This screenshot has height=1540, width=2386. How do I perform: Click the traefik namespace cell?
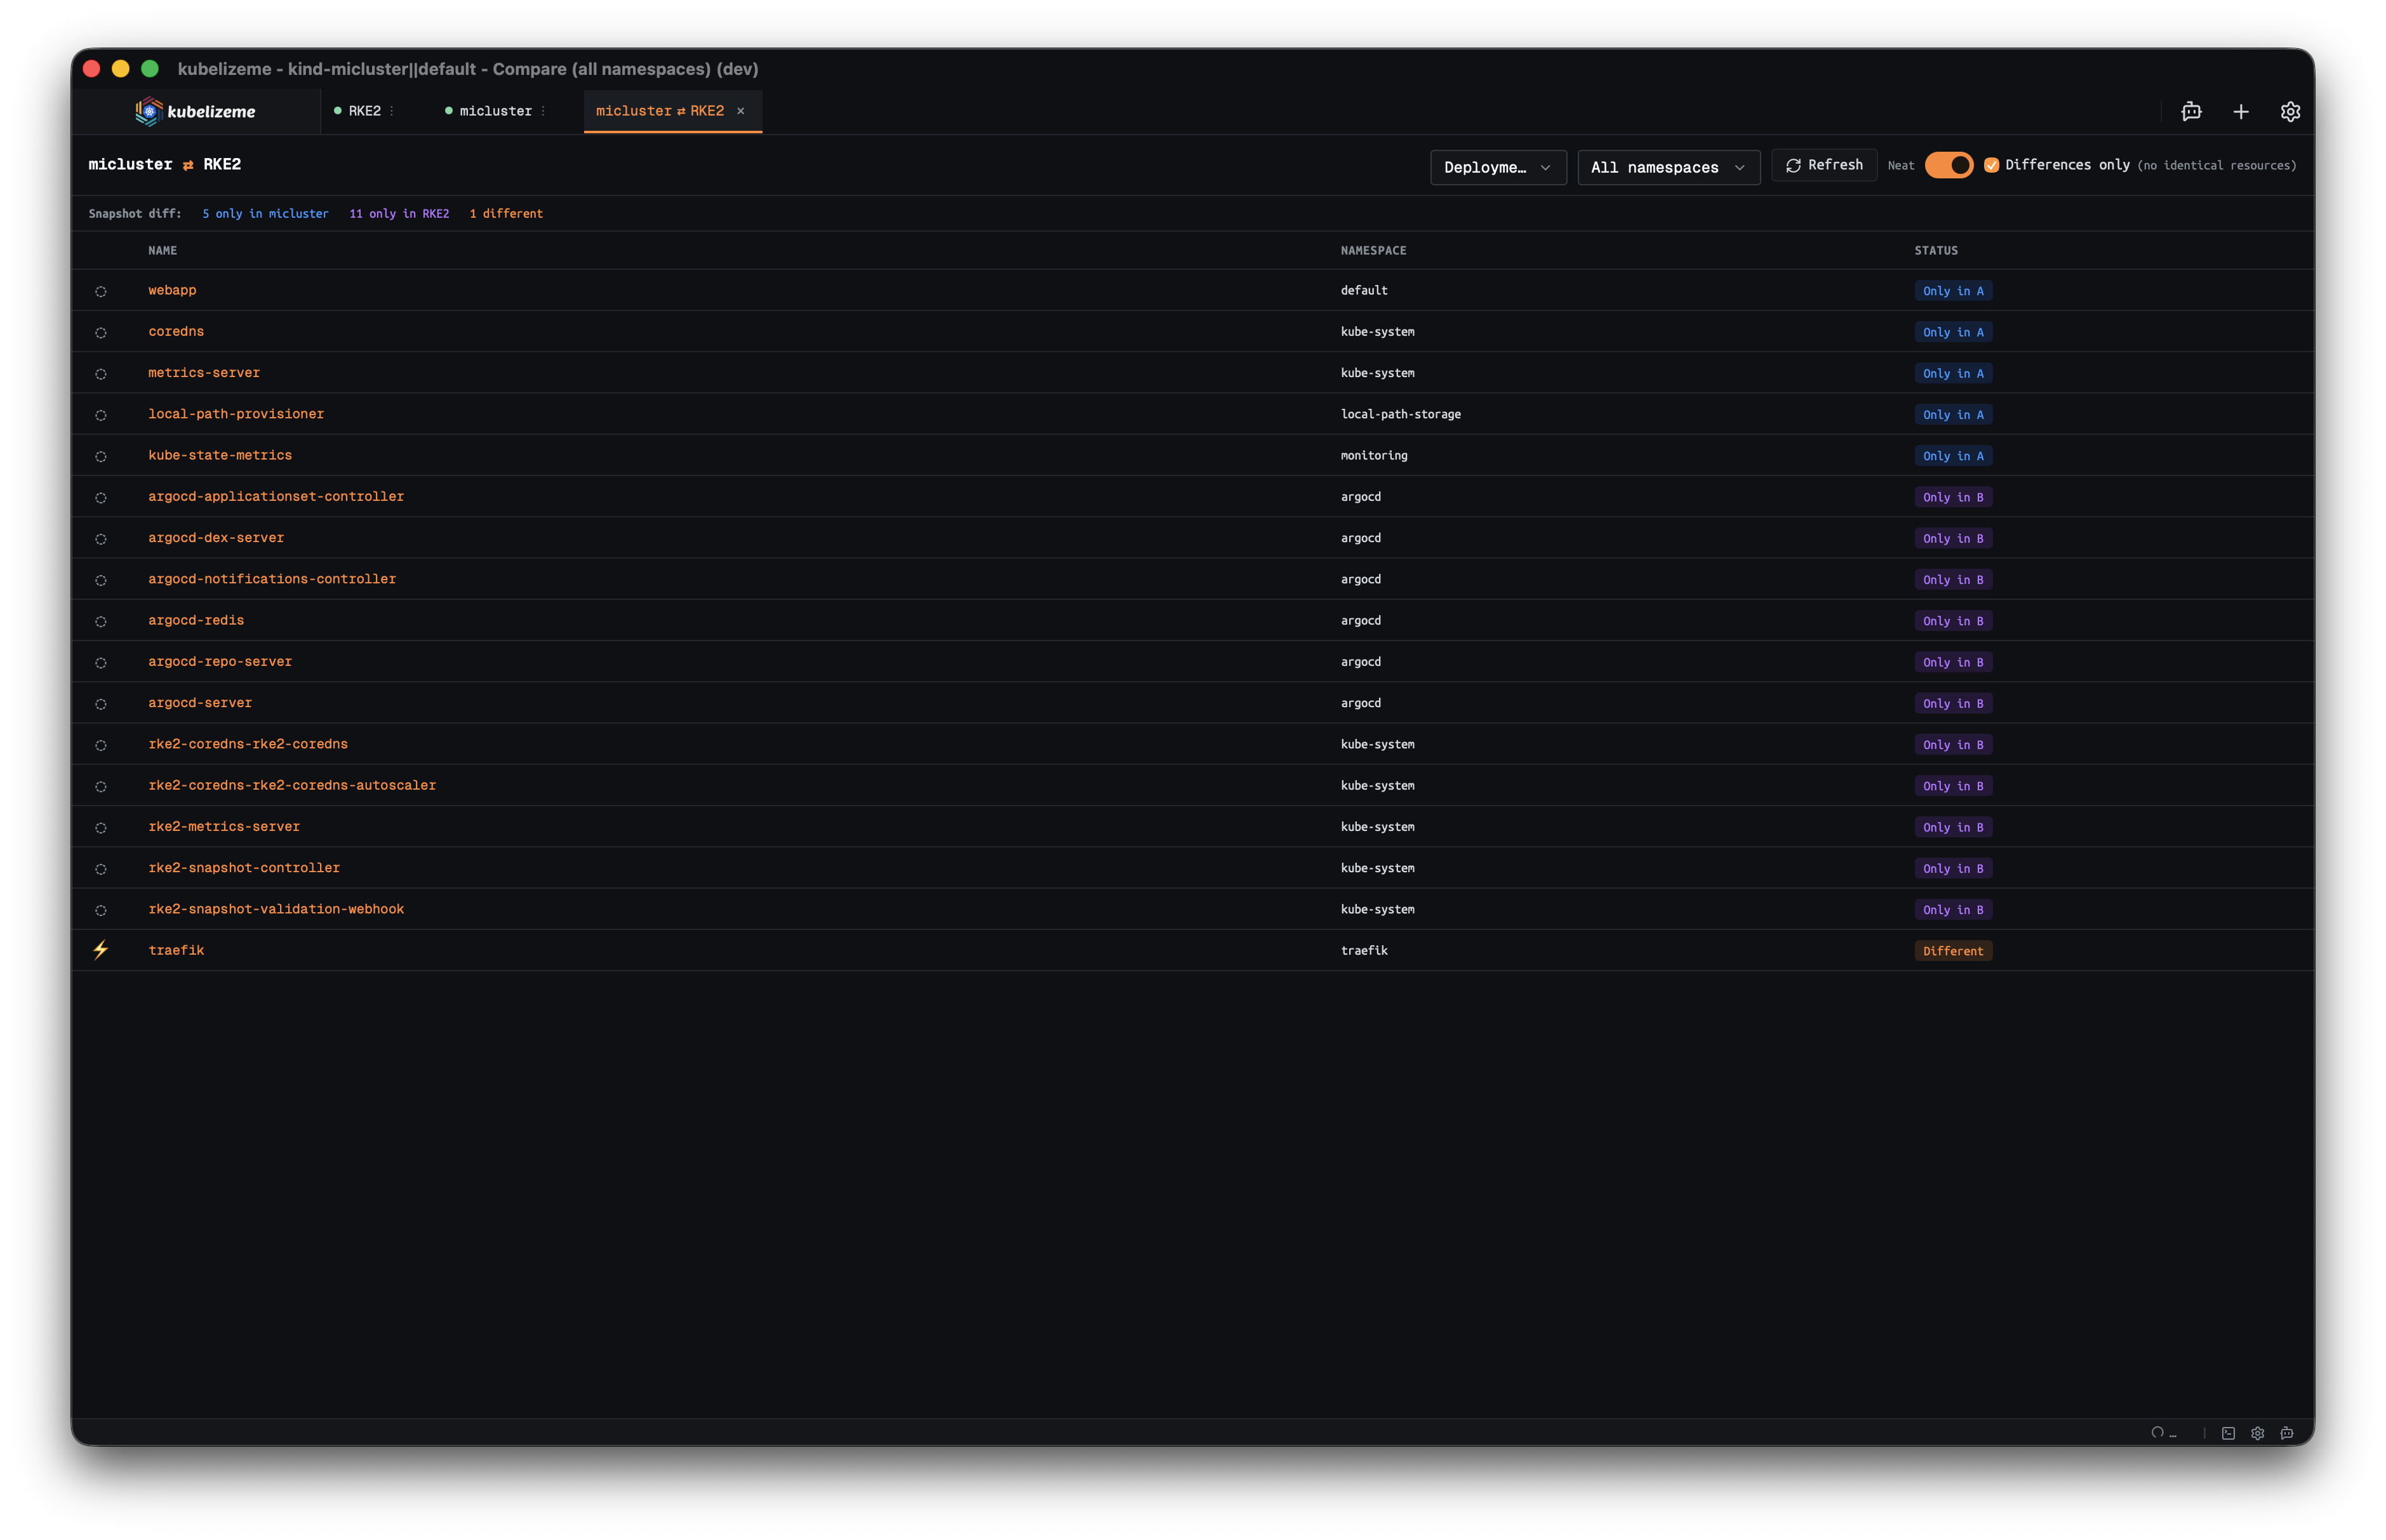[1364, 950]
